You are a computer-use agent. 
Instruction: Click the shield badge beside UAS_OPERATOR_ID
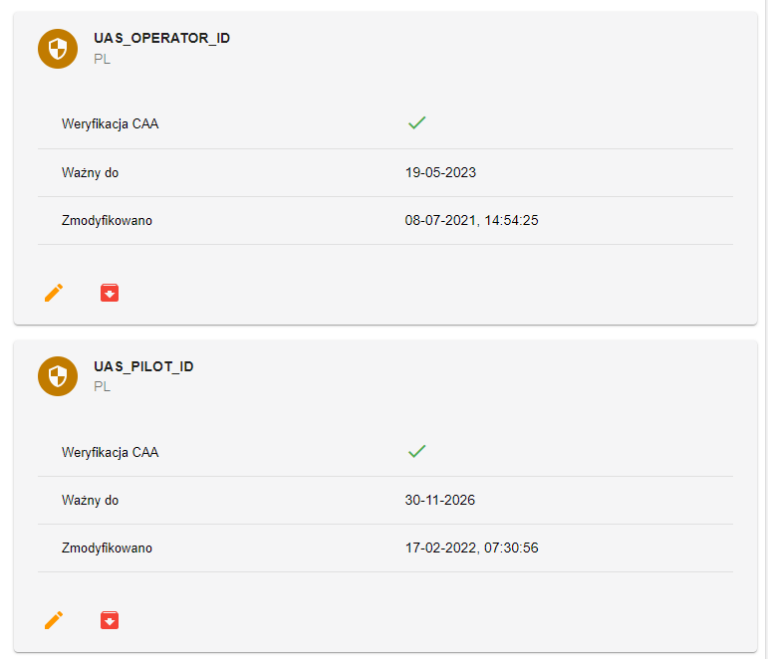(x=58, y=49)
